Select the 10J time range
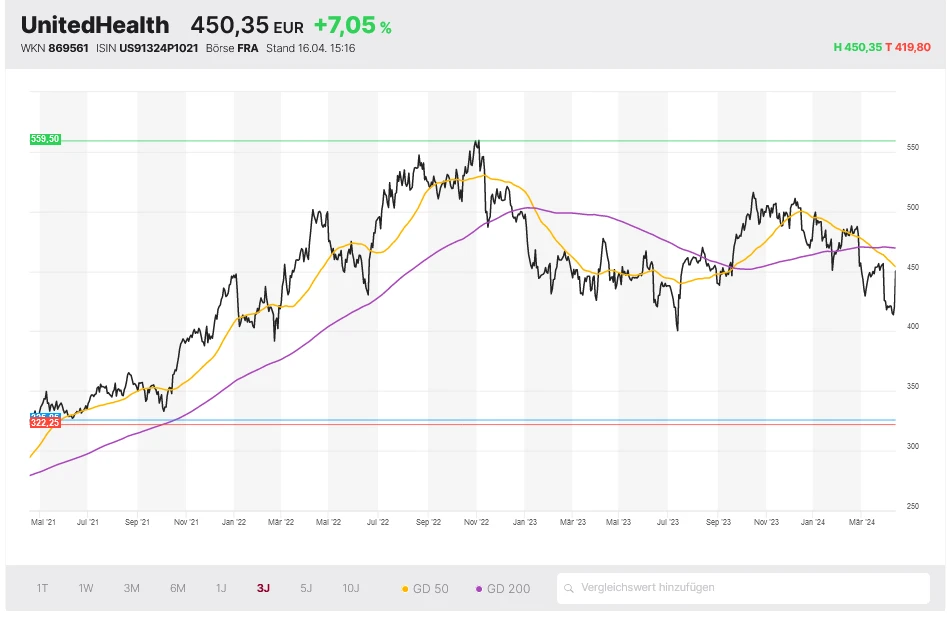This screenshot has height=623, width=948. pyautogui.click(x=350, y=588)
